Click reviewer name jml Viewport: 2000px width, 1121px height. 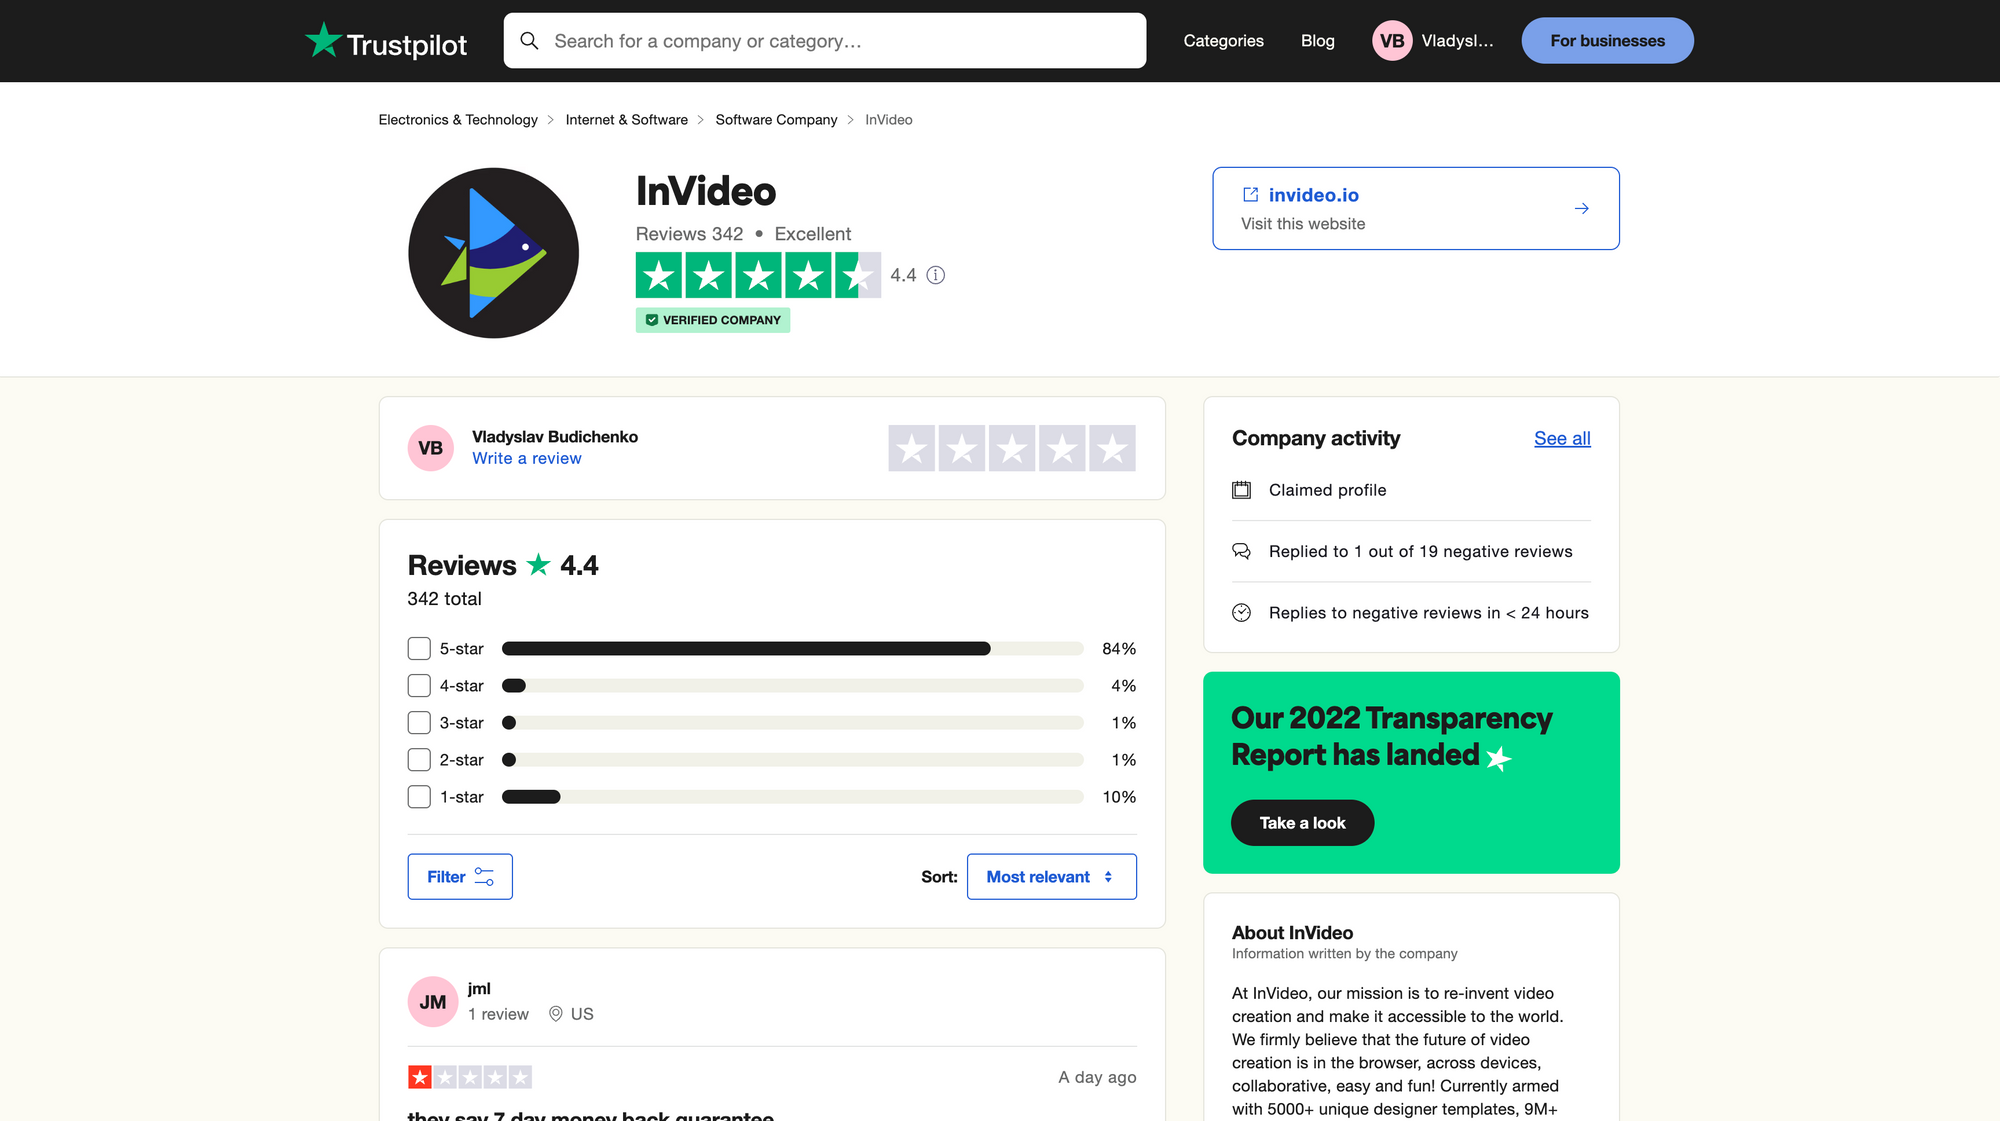479,989
